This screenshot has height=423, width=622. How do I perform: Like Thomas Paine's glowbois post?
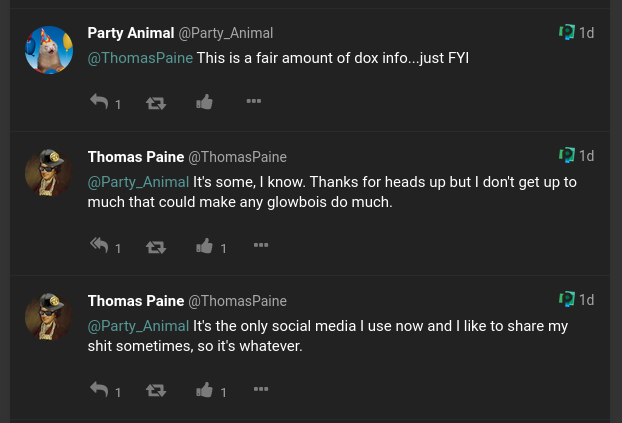204,246
